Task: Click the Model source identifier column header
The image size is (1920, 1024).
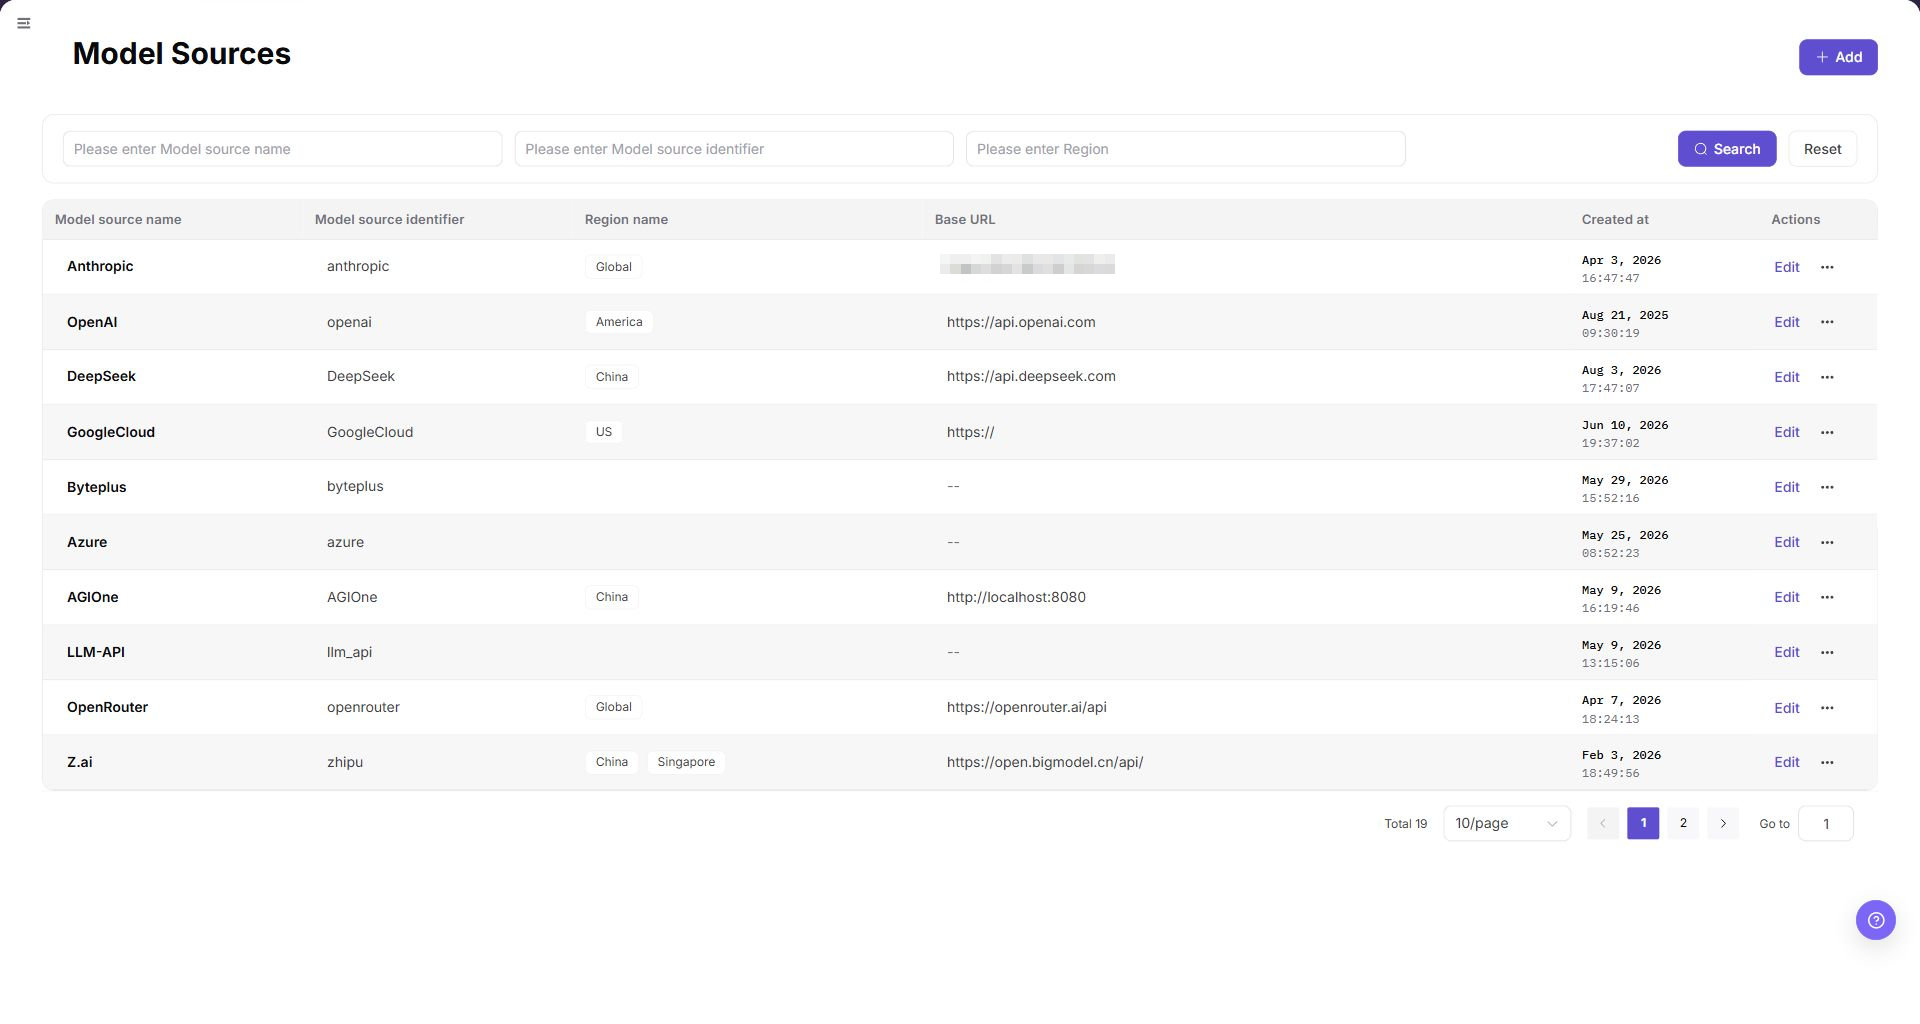Action: 389,219
